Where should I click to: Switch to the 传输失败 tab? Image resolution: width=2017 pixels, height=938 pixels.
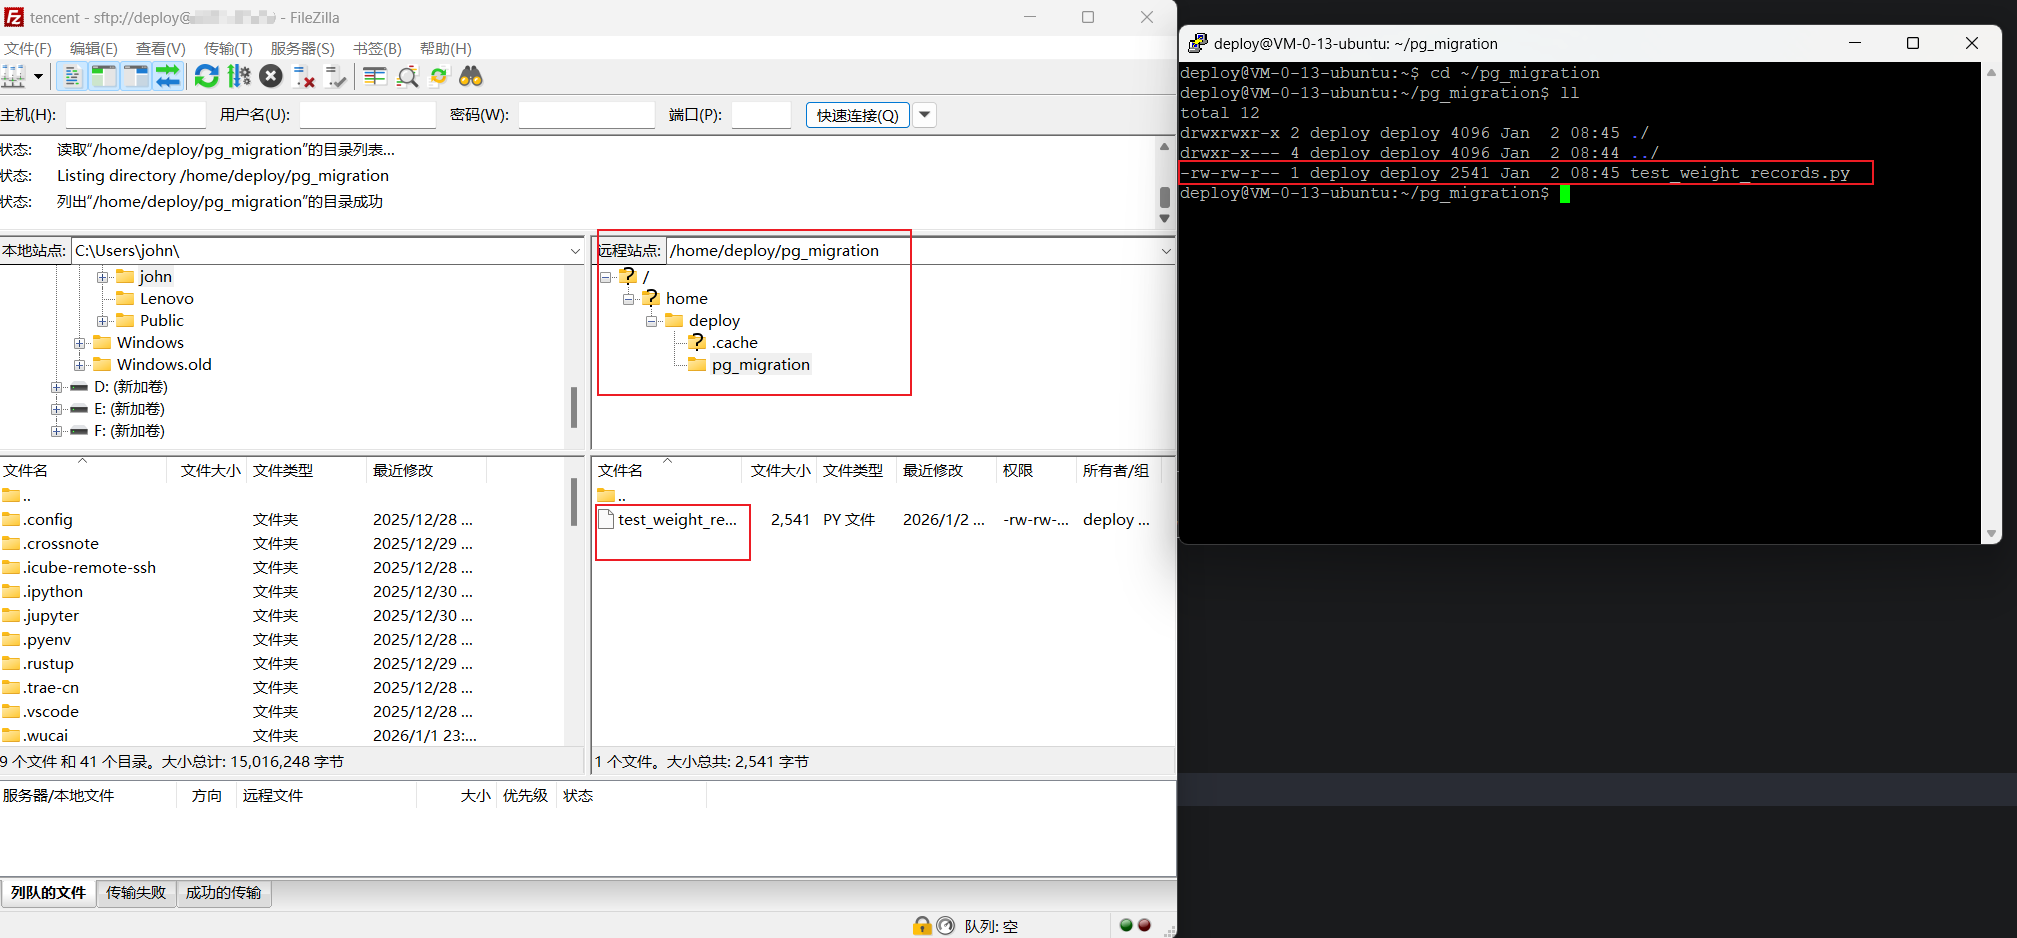(136, 893)
